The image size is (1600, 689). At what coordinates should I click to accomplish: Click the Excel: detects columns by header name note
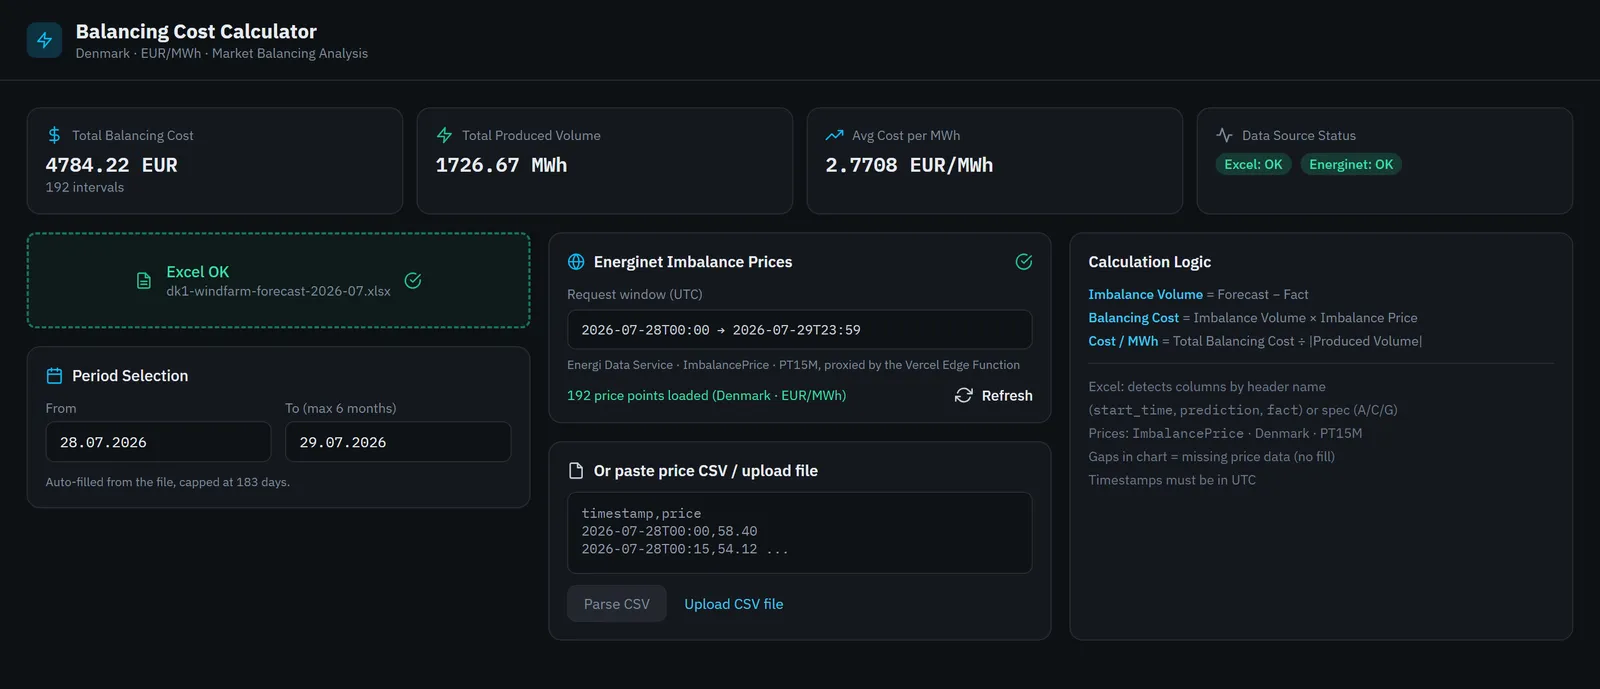coord(1206,387)
